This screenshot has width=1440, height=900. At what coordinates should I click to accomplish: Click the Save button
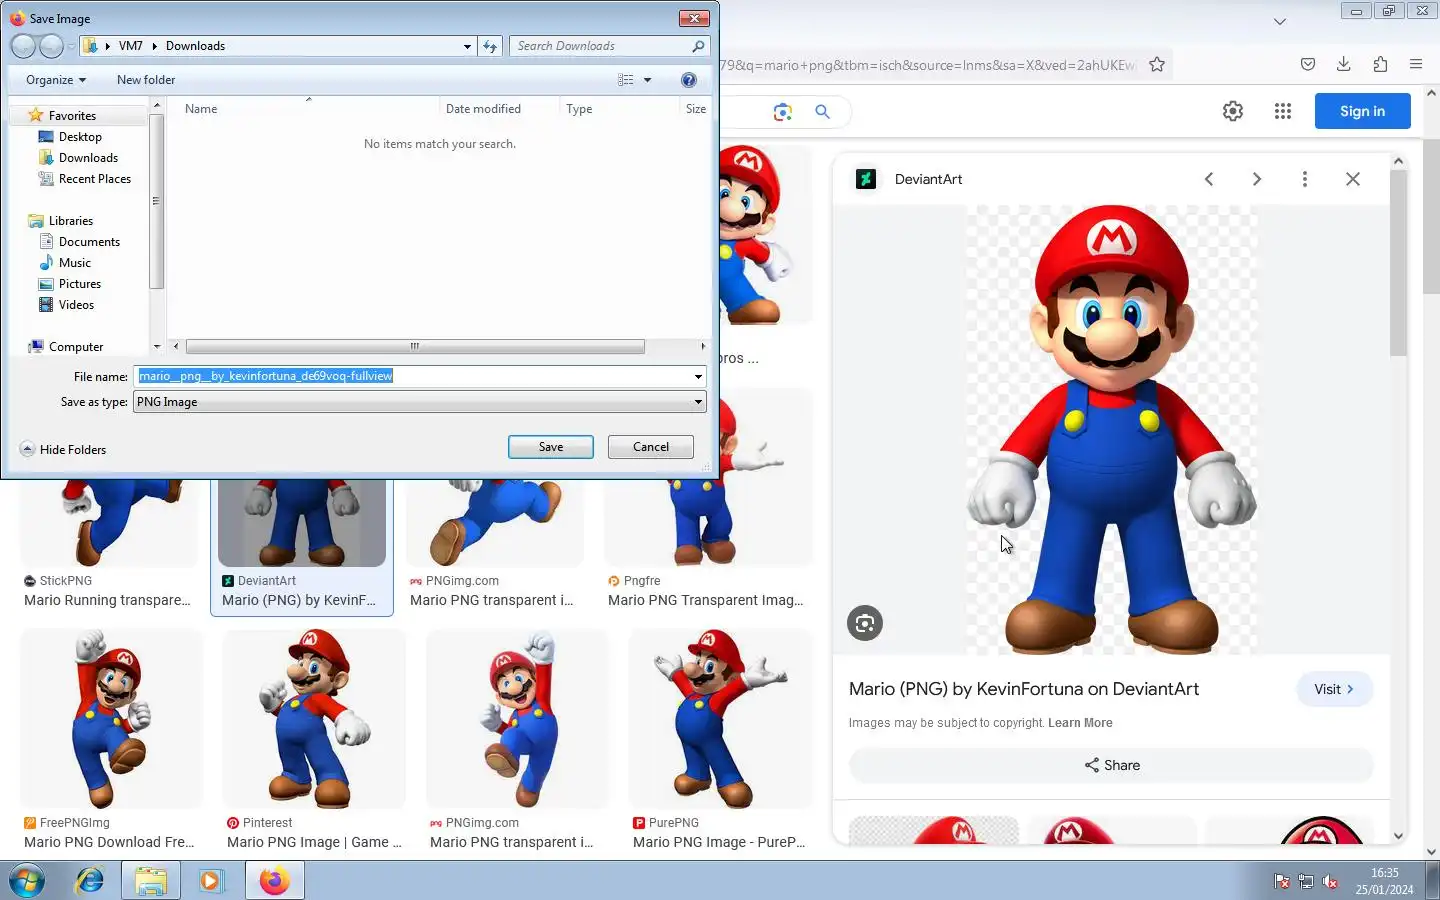pyautogui.click(x=551, y=447)
